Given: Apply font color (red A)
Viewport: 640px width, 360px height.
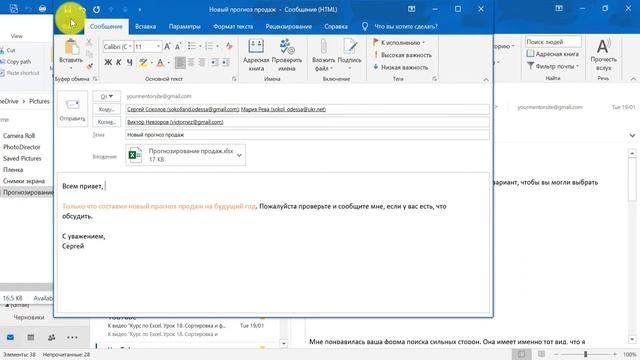Looking at the screenshot, I should 160,62.
